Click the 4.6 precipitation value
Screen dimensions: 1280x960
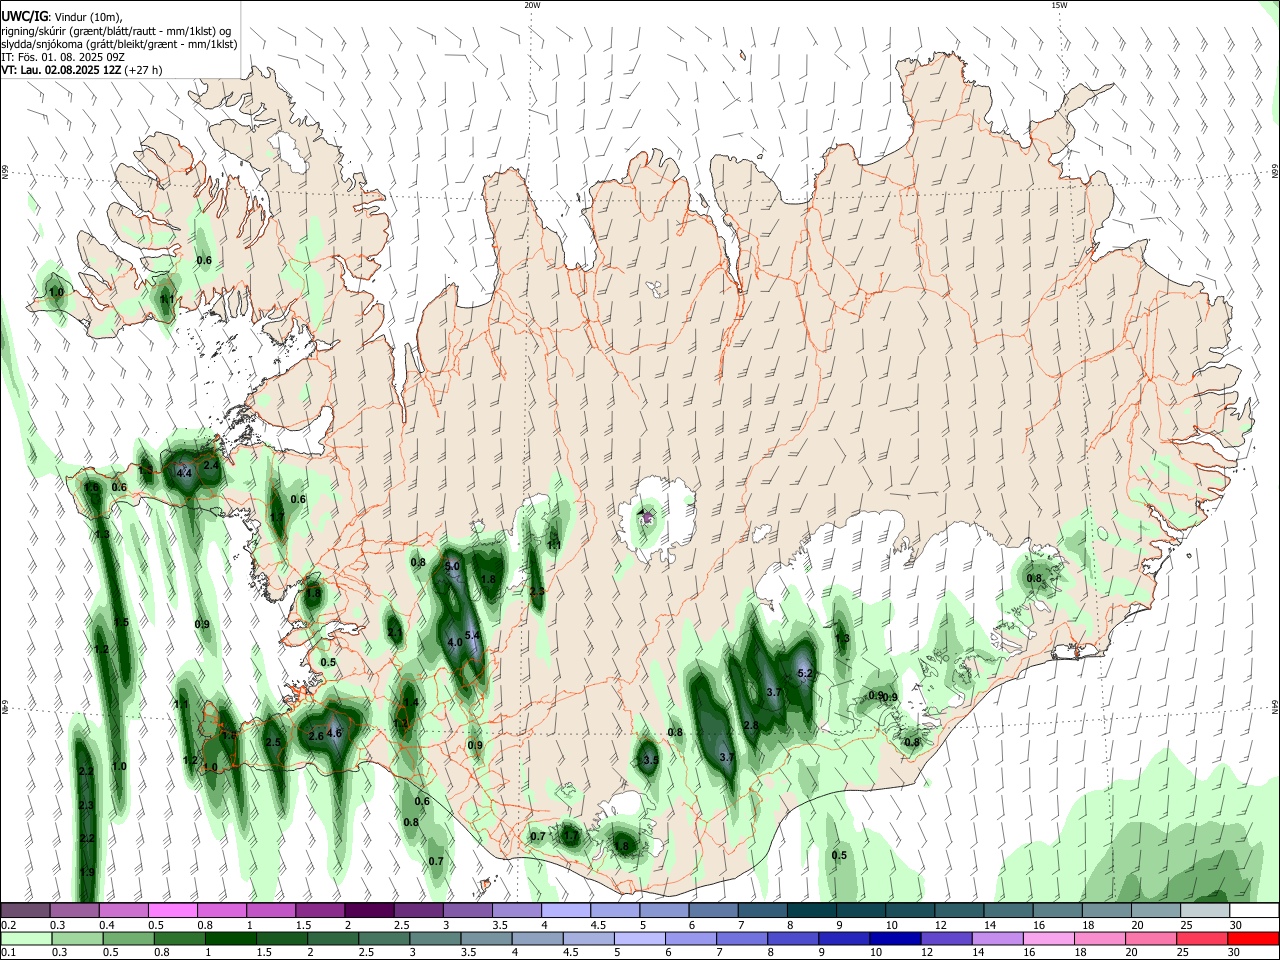coord(335,733)
